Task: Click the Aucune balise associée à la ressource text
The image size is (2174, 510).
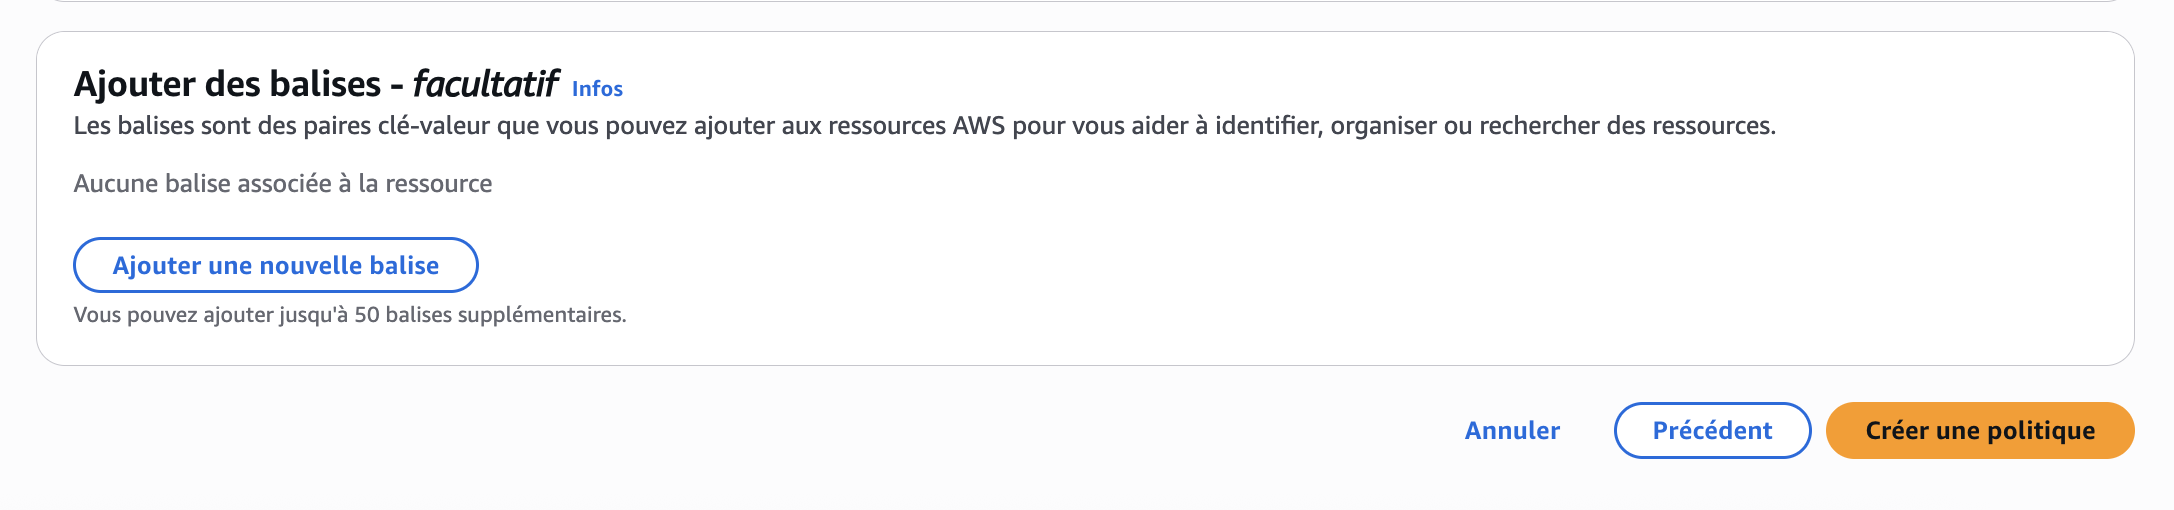Action: pyautogui.click(x=282, y=184)
